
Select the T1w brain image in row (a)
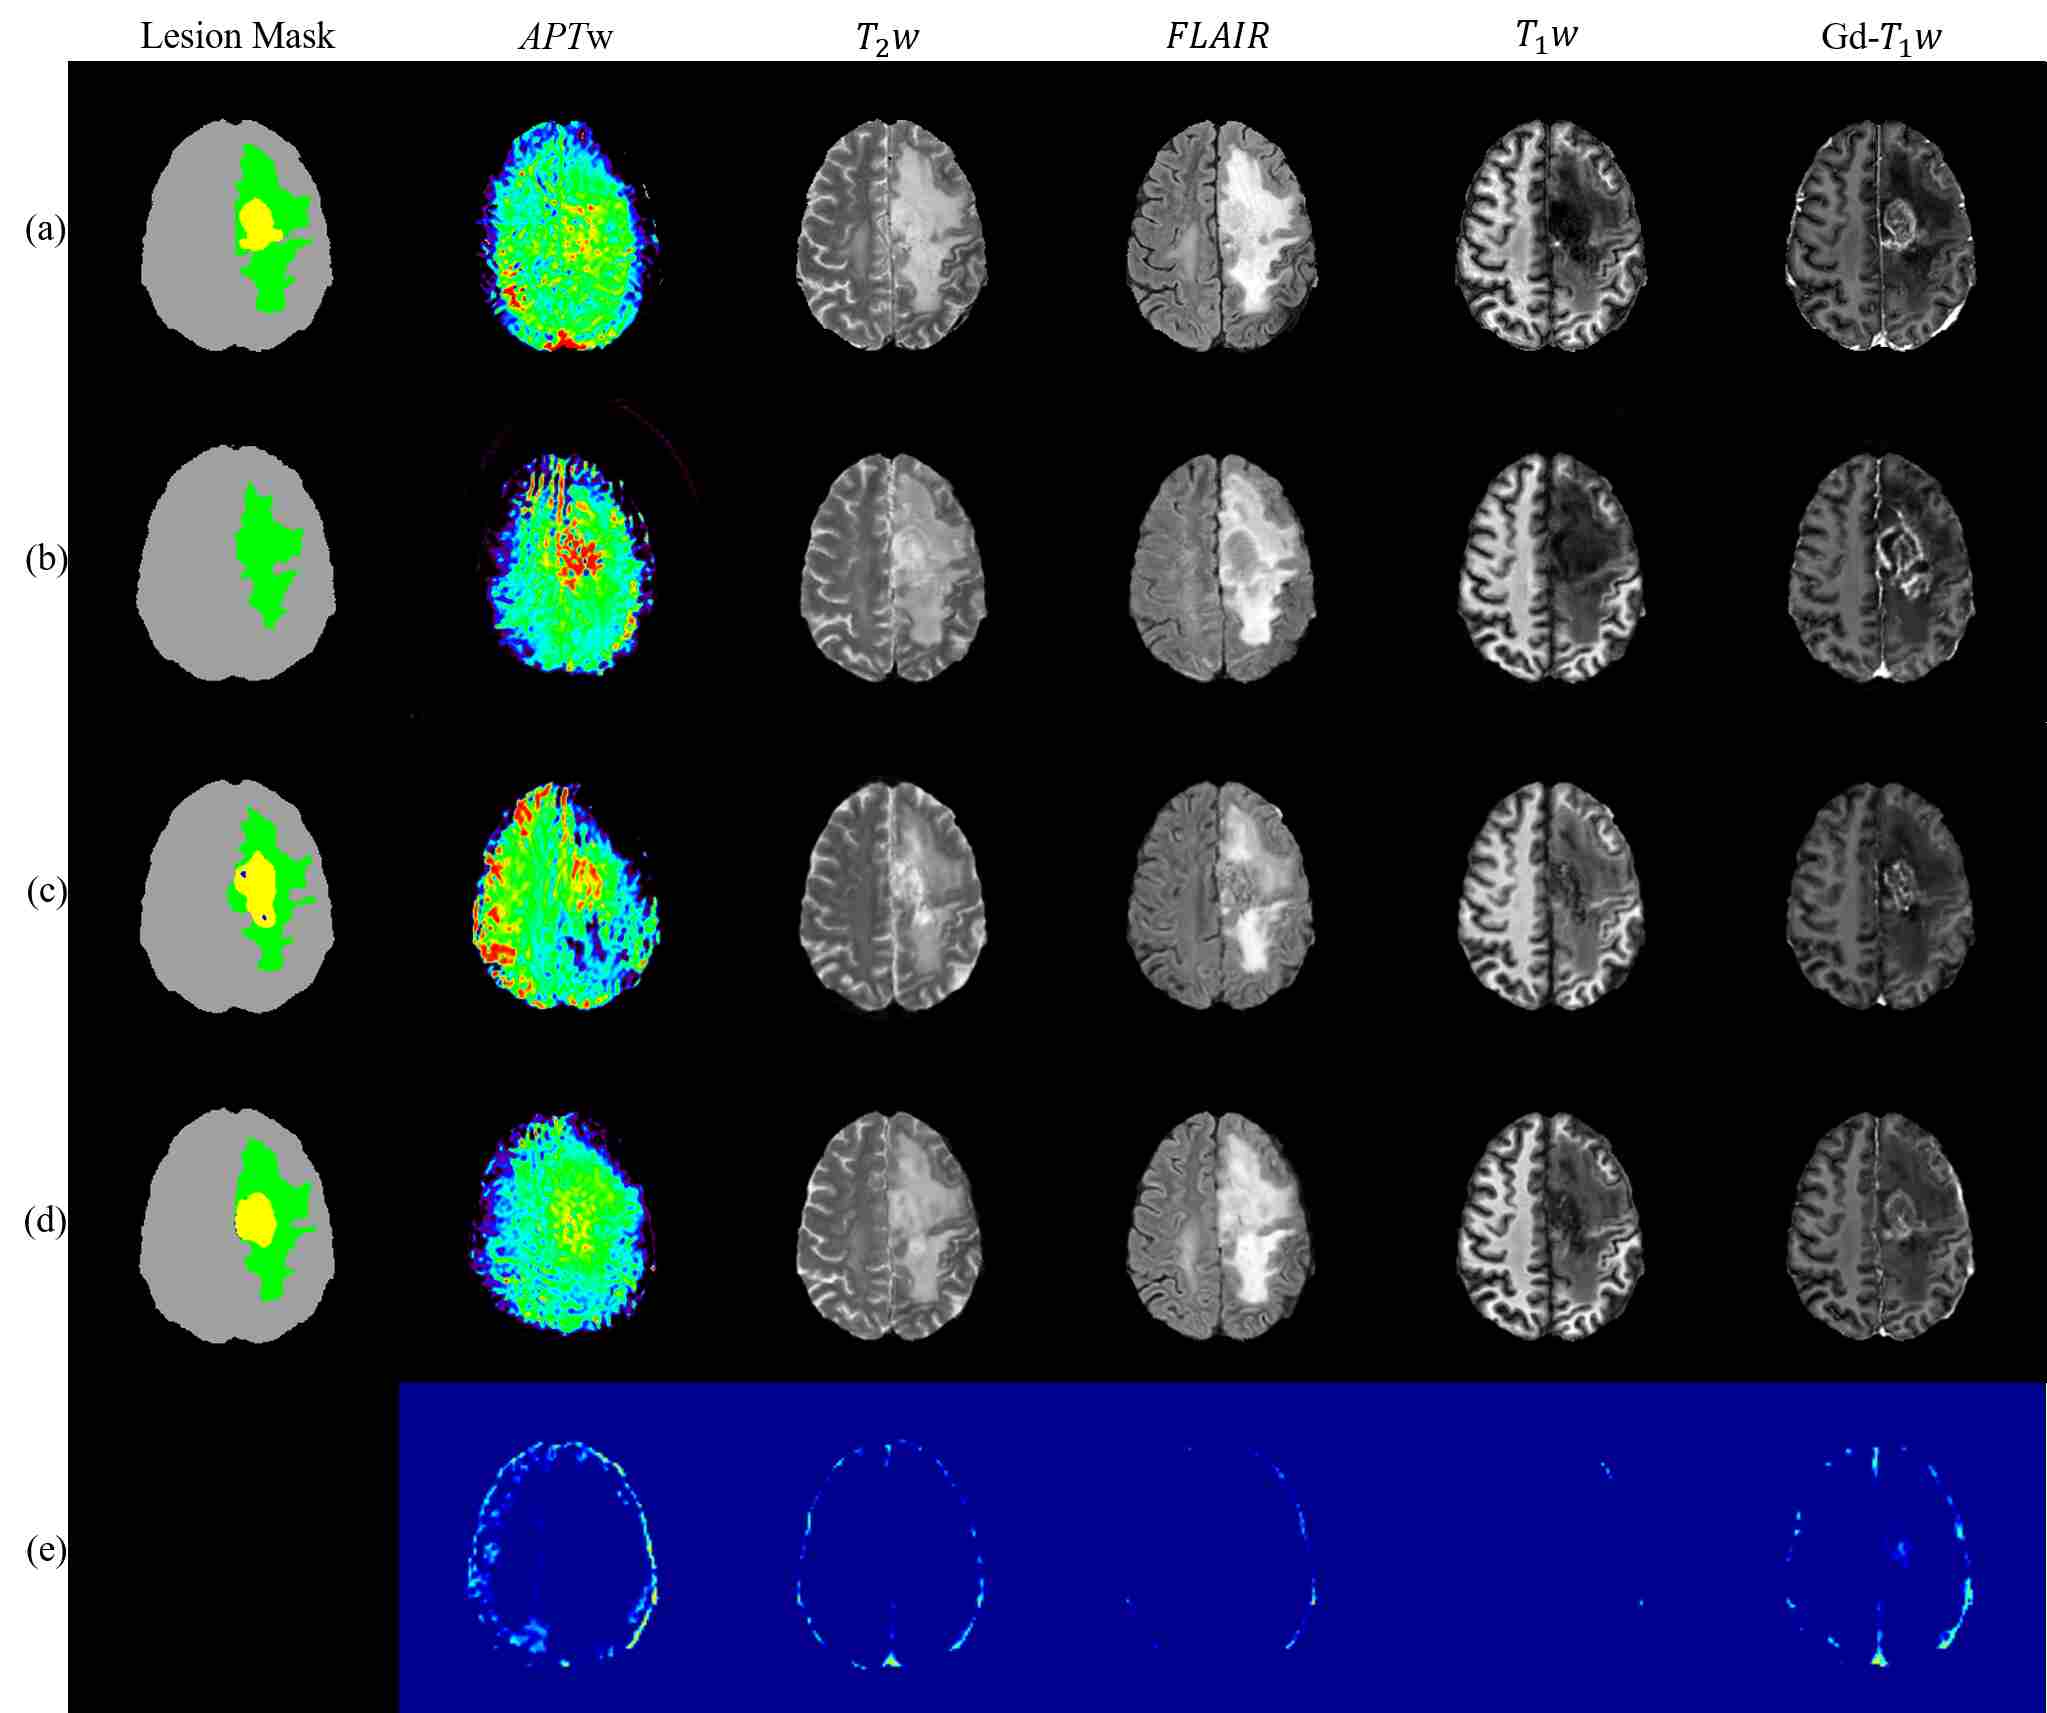(x=1550, y=236)
